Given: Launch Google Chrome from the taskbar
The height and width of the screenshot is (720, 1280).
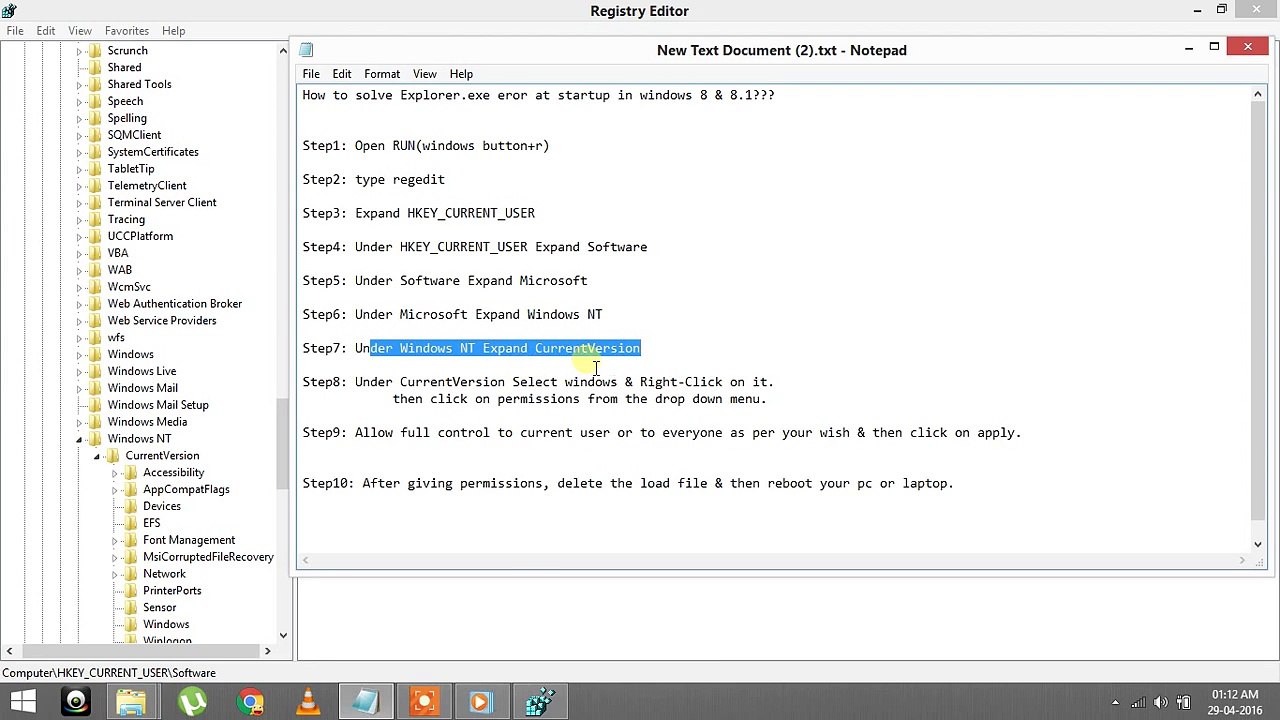Looking at the screenshot, I should pos(250,701).
